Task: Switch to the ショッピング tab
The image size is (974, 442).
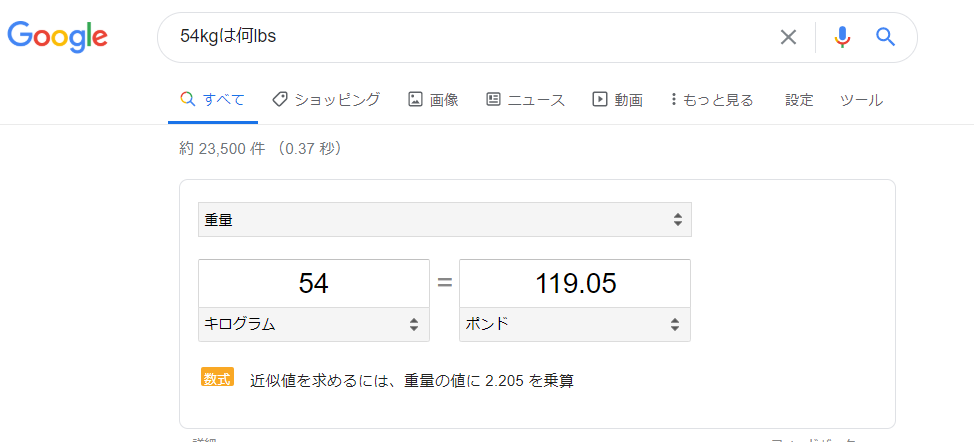Action: (327, 99)
